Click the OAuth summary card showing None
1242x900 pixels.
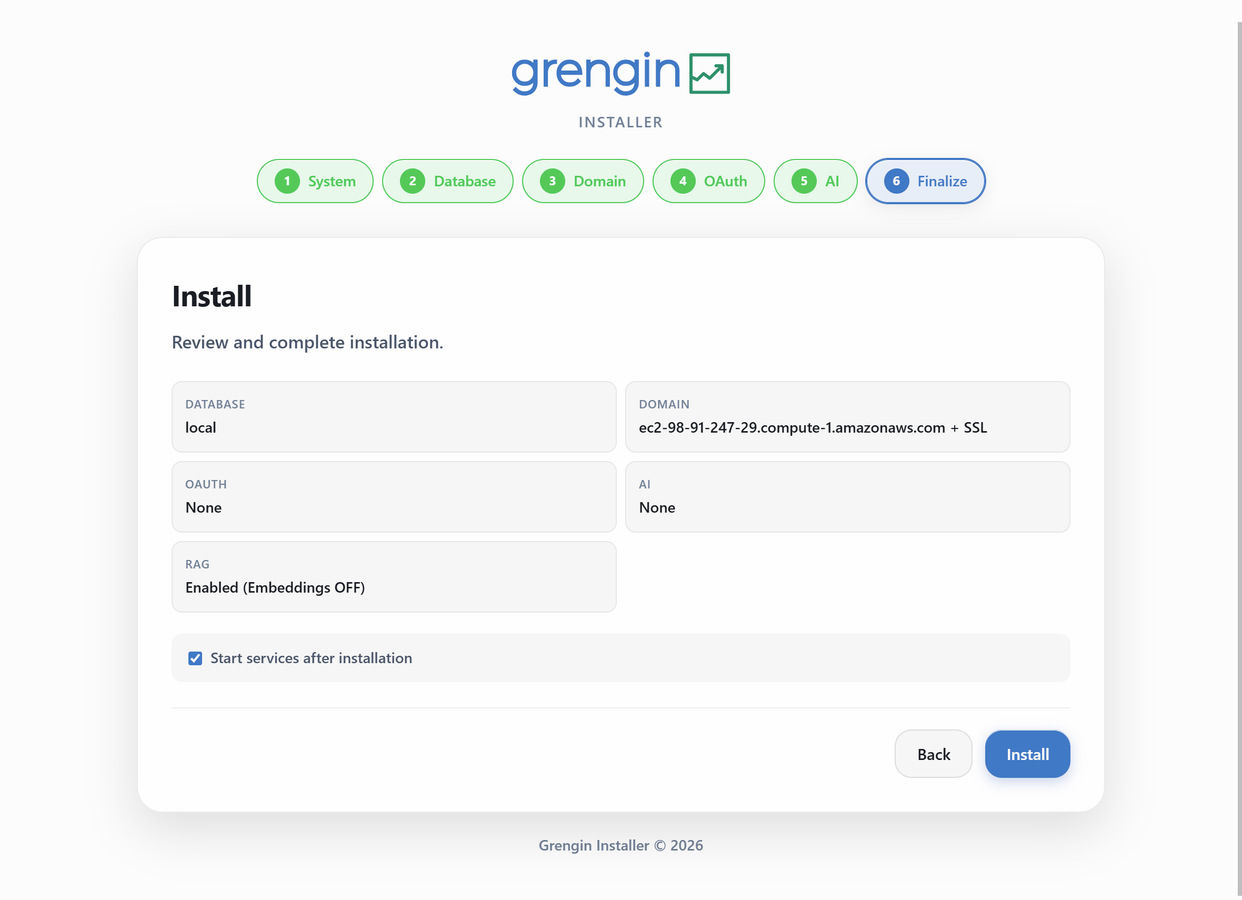[x=394, y=497]
